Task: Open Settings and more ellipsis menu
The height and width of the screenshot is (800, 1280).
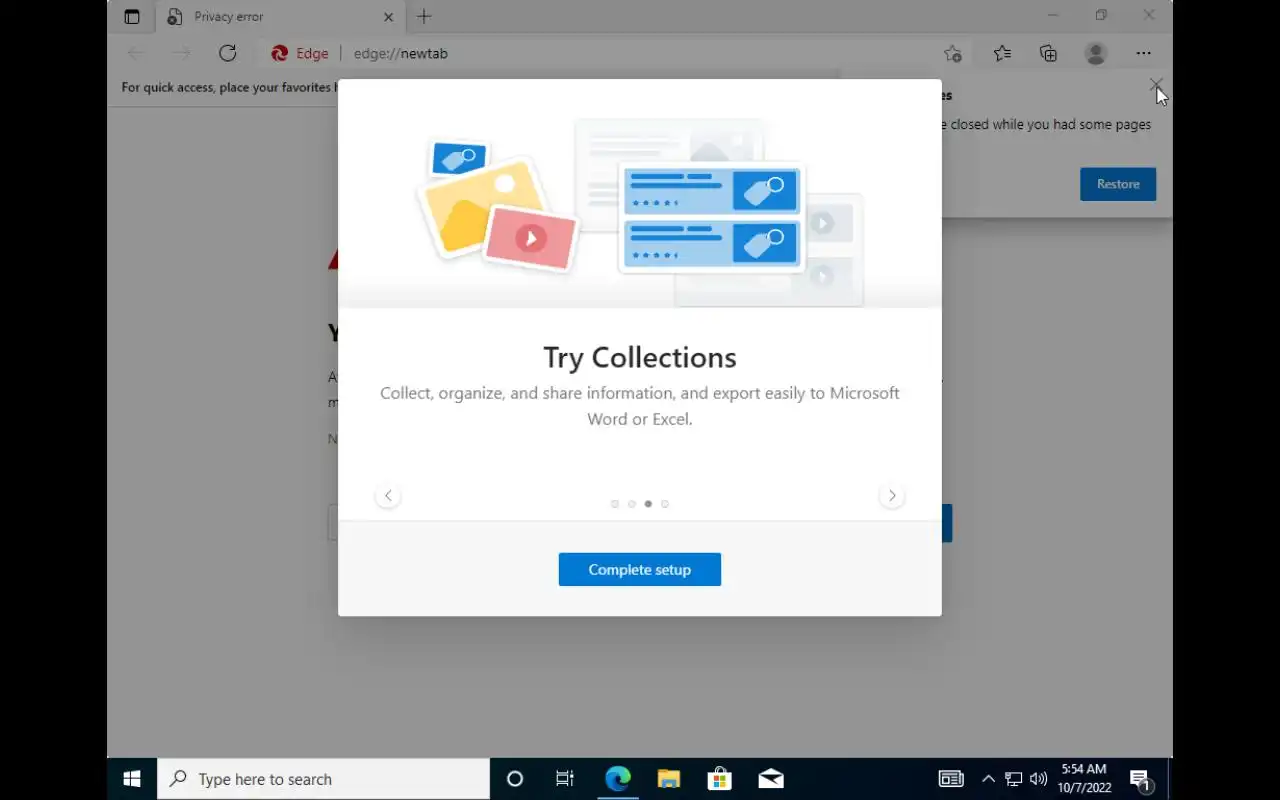Action: 1143,53
